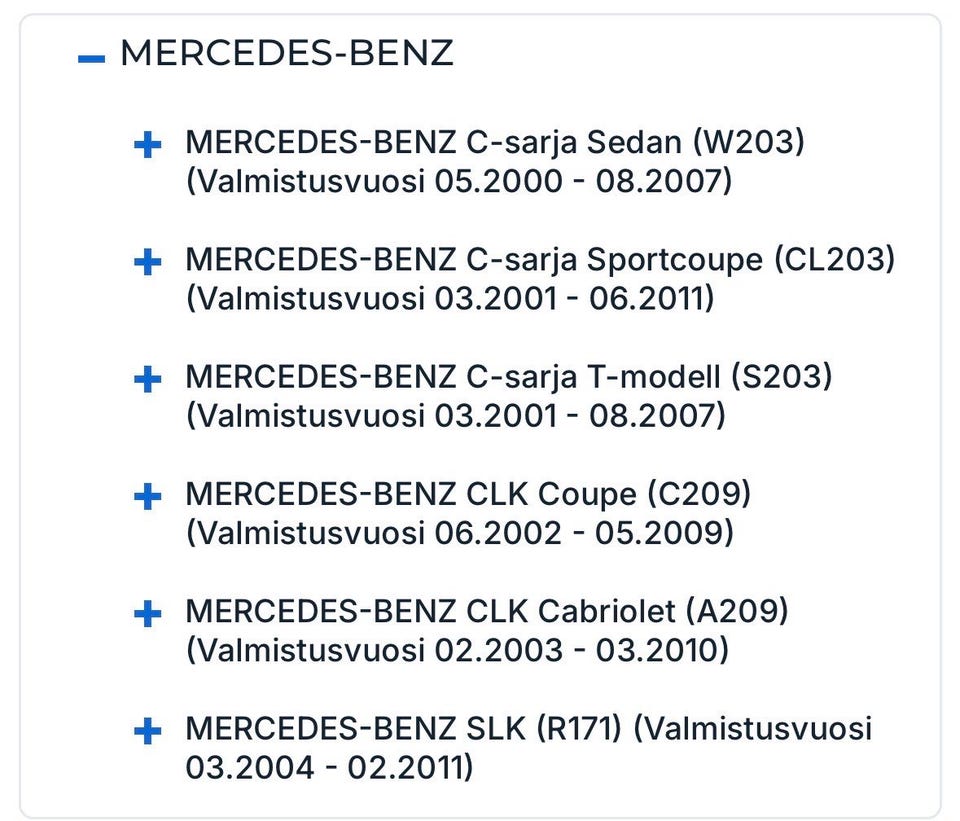
Task: Expand the C-sarja Sportcoupe (CL203) plus icon
Action: pos(147,263)
